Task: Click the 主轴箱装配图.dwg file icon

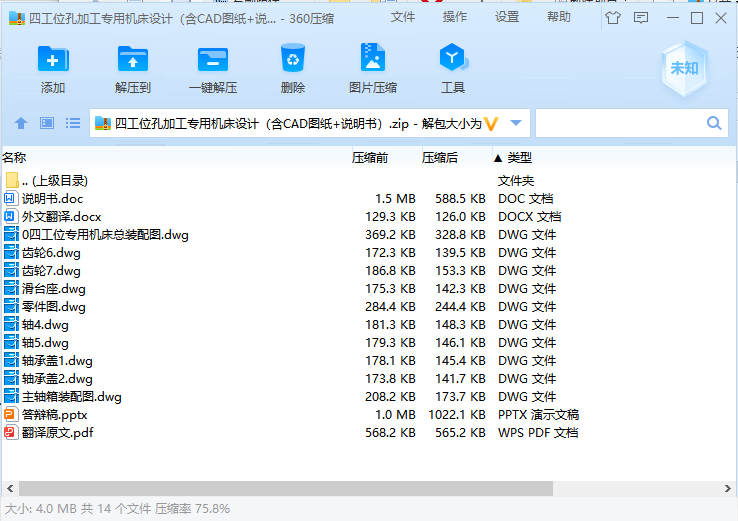Action: [11, 396]
